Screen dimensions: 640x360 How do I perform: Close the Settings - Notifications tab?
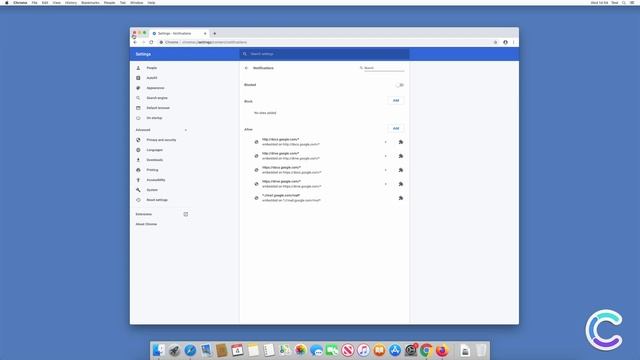(x=205, y=33)
